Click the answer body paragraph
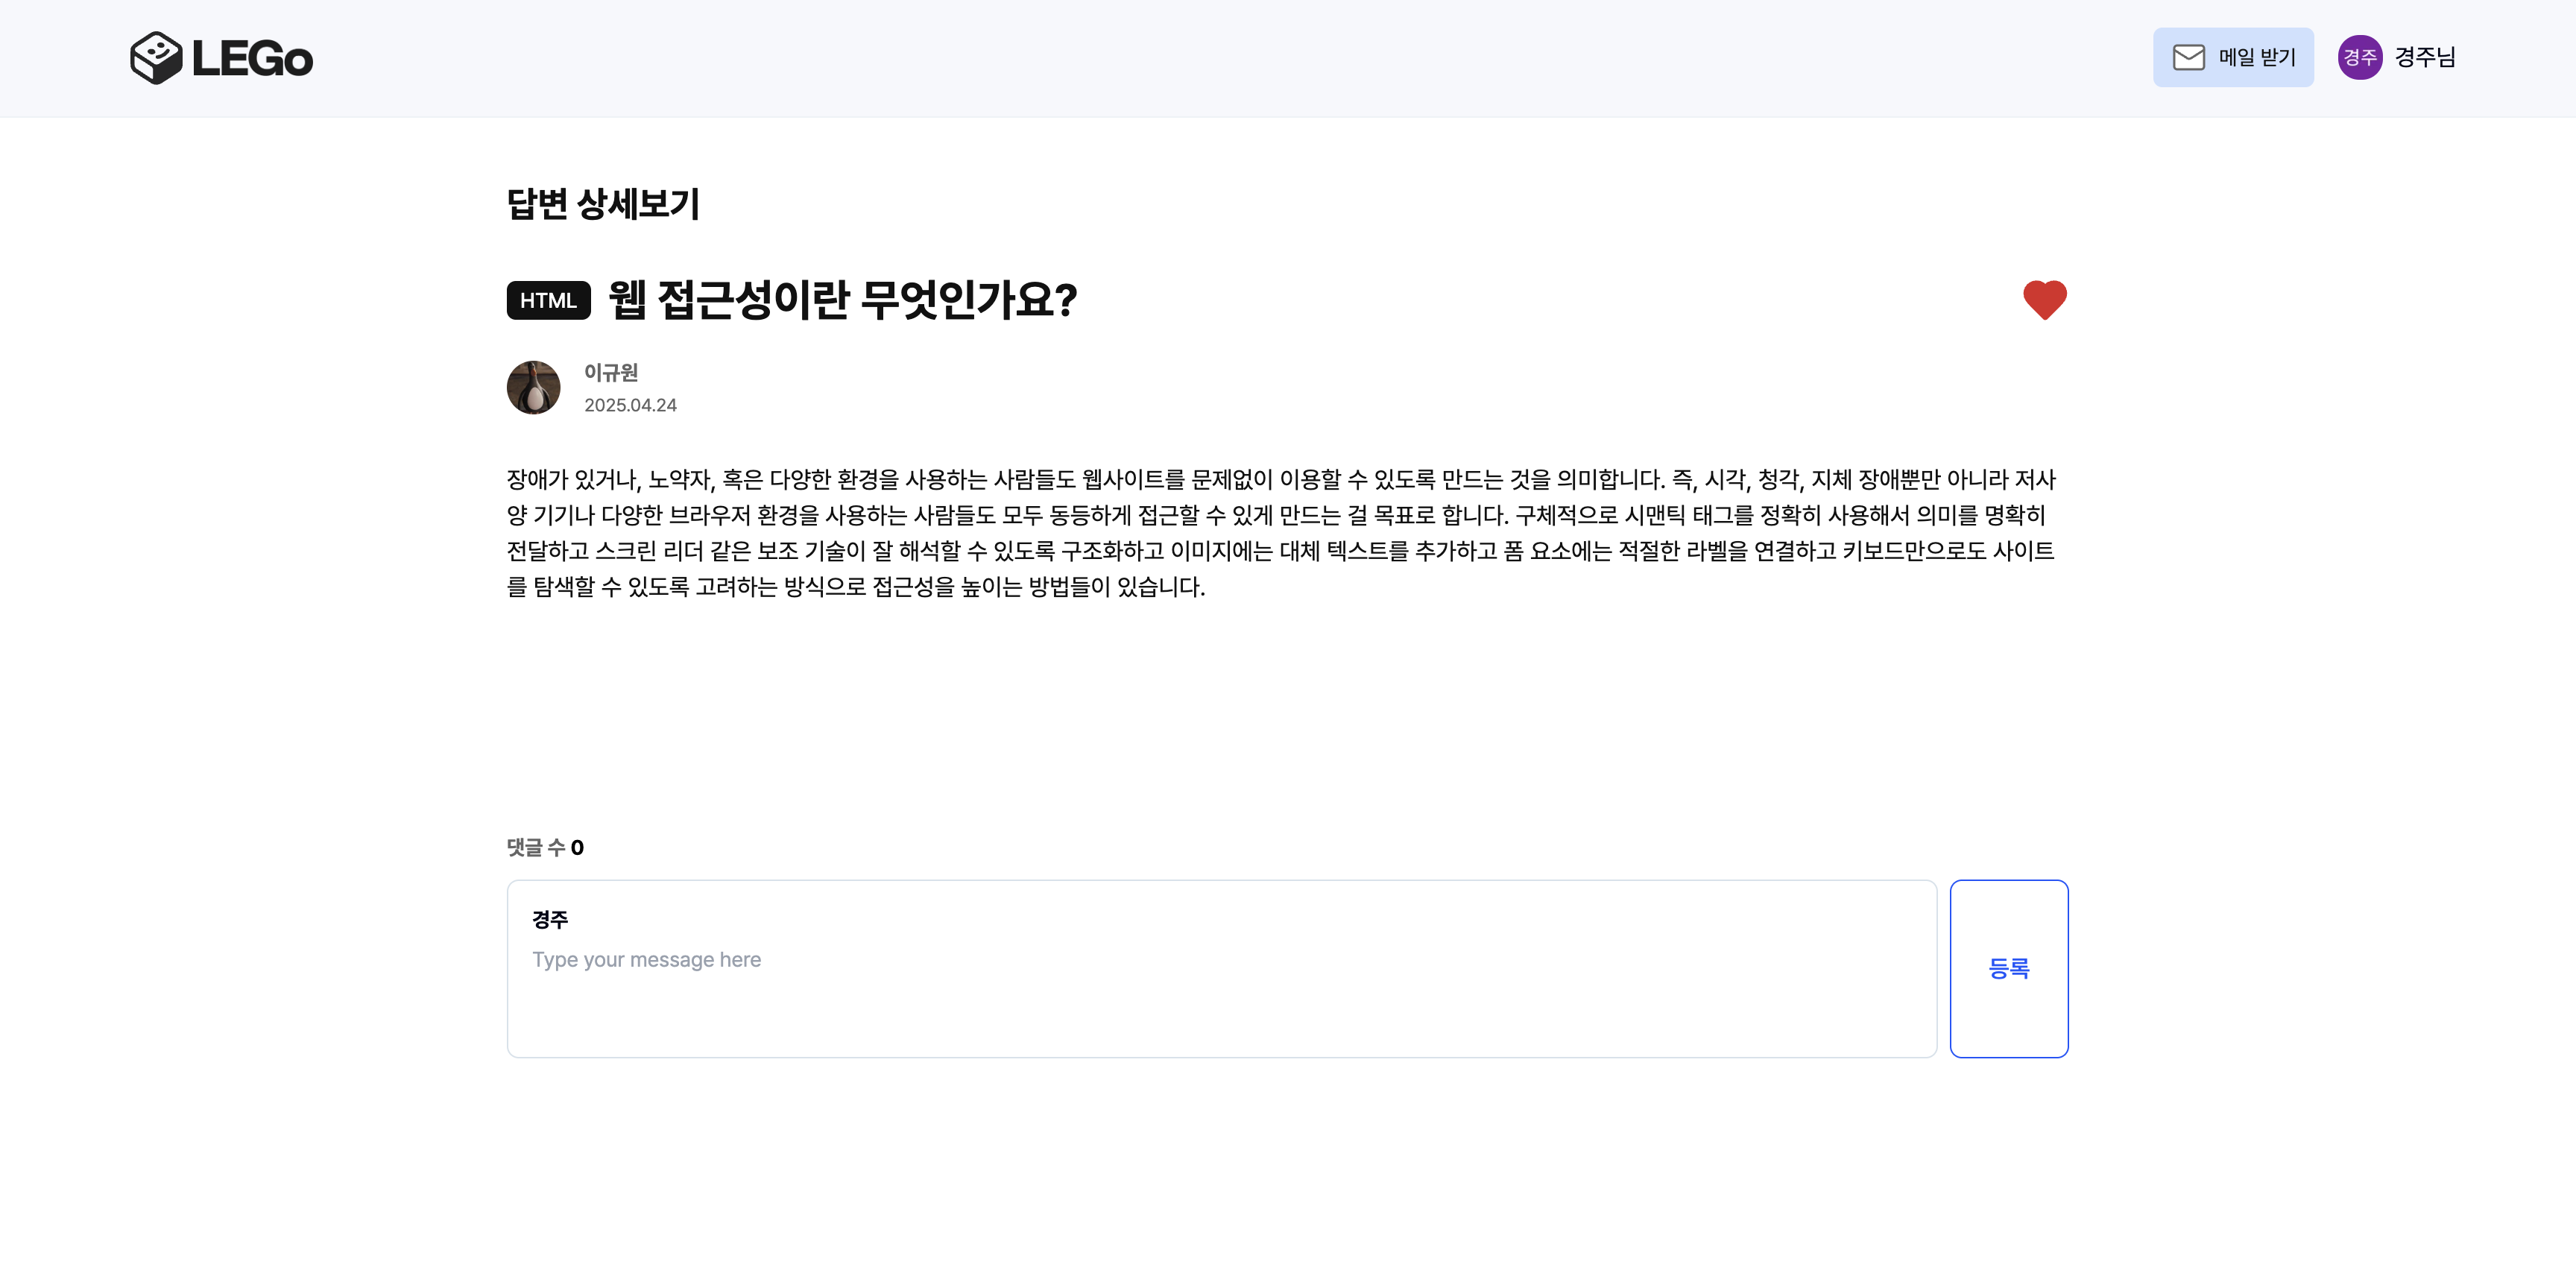Viewport: 2576px width, 1282px height. point(1280,533)
